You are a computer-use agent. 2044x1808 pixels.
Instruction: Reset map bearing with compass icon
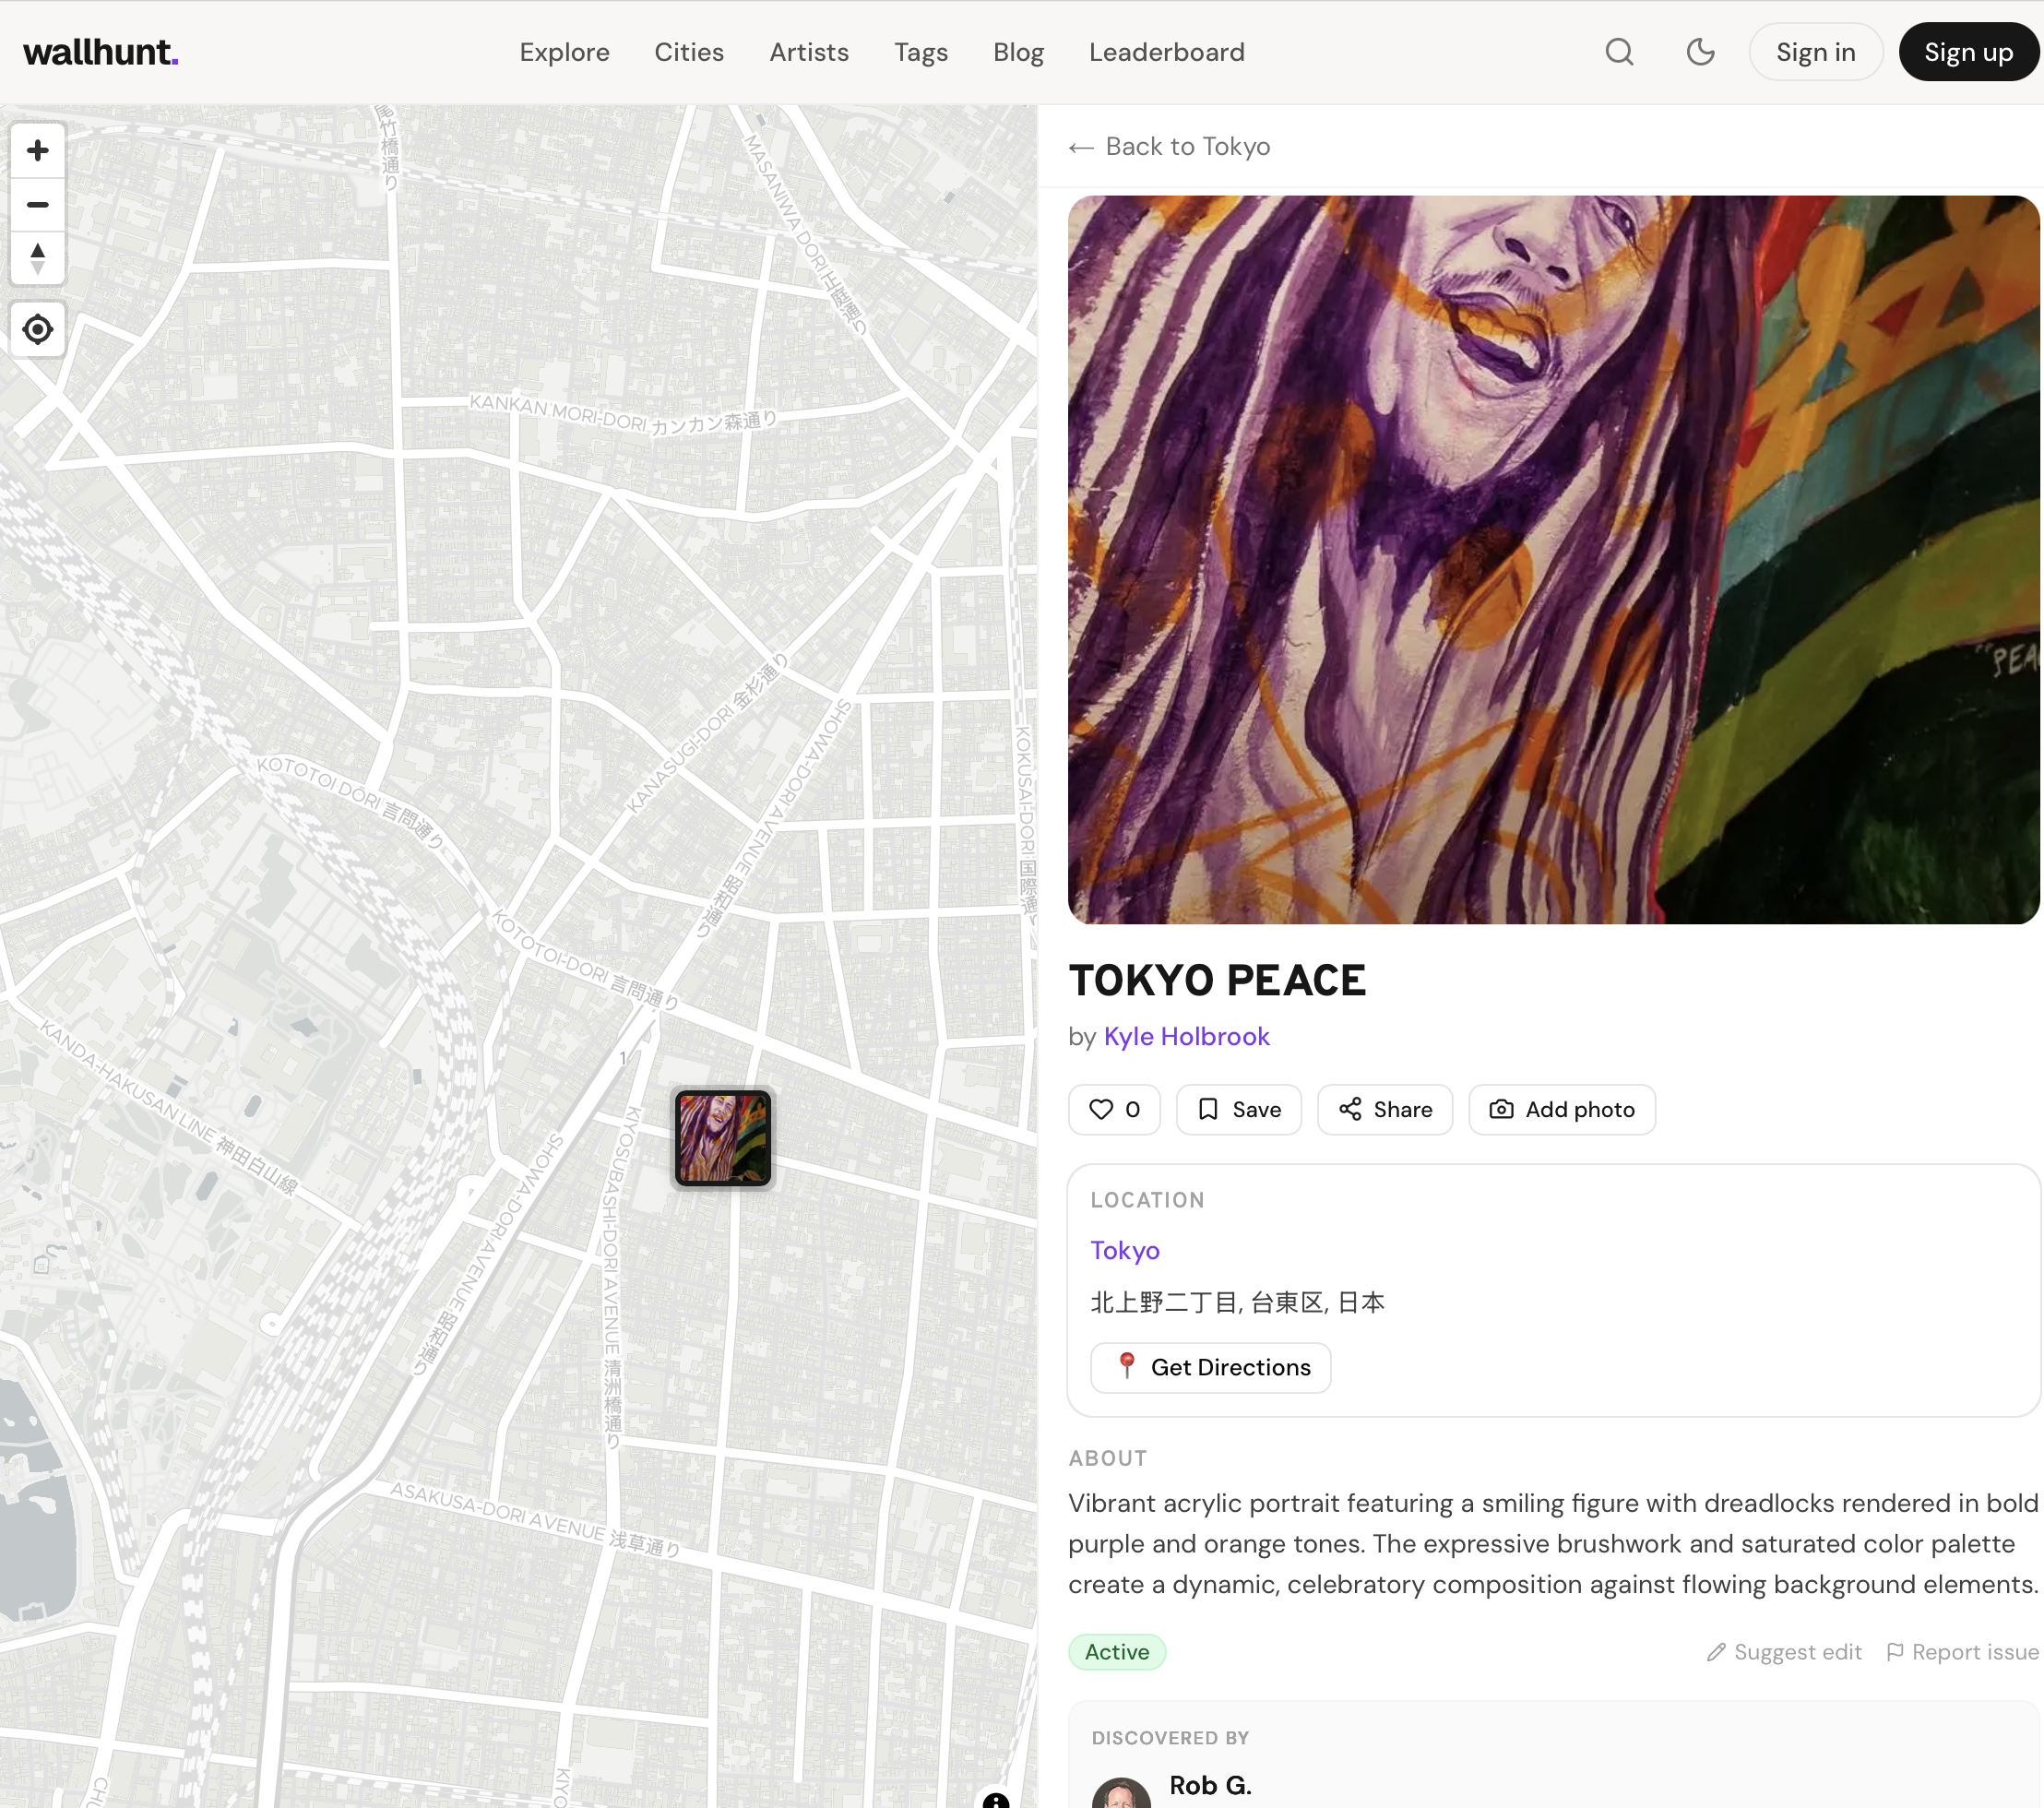[38, 259]
